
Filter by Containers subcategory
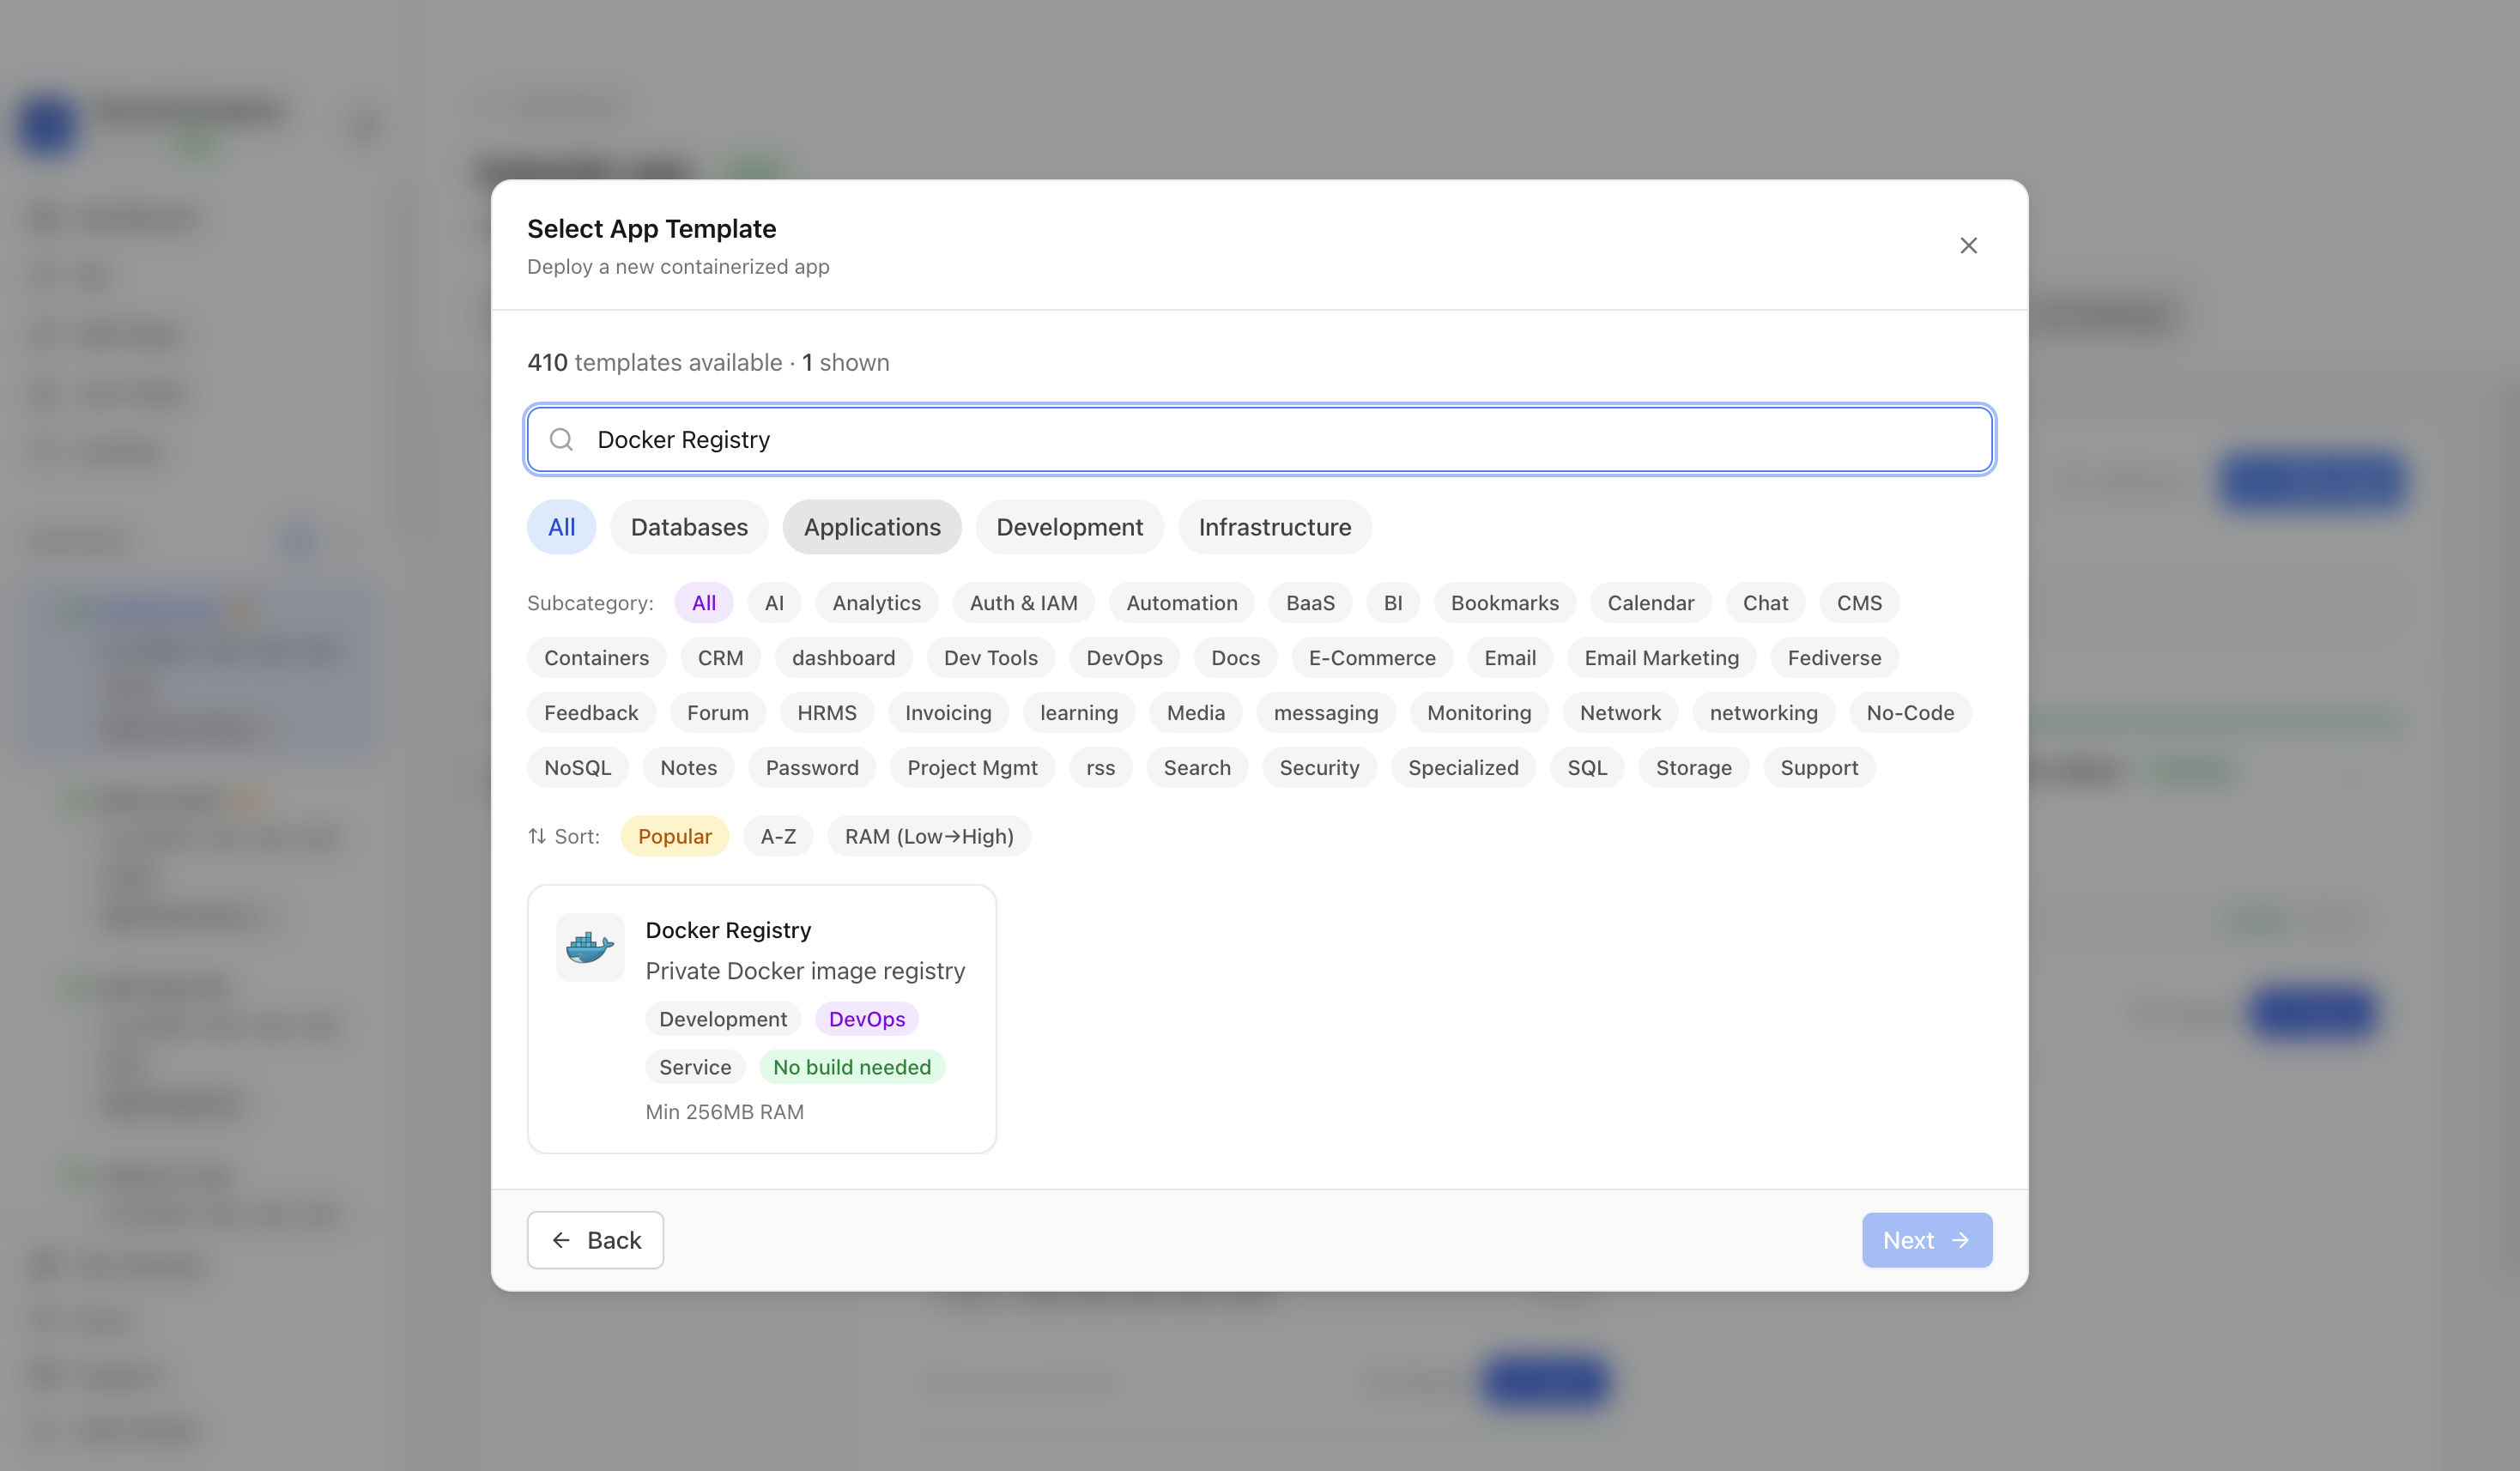596,658
